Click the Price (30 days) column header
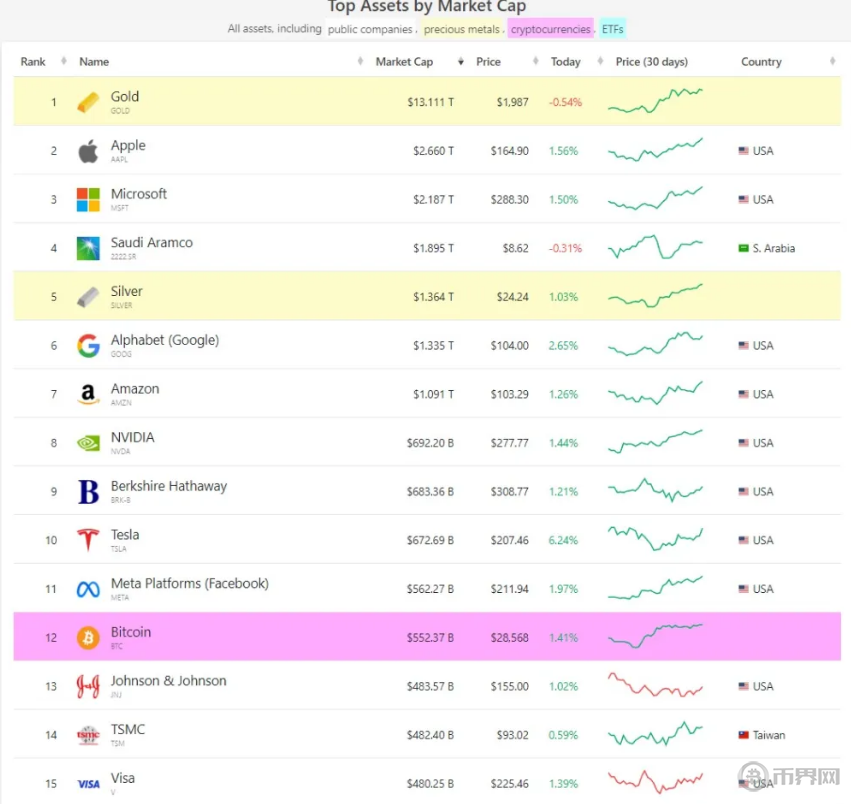 coord(651,62)
